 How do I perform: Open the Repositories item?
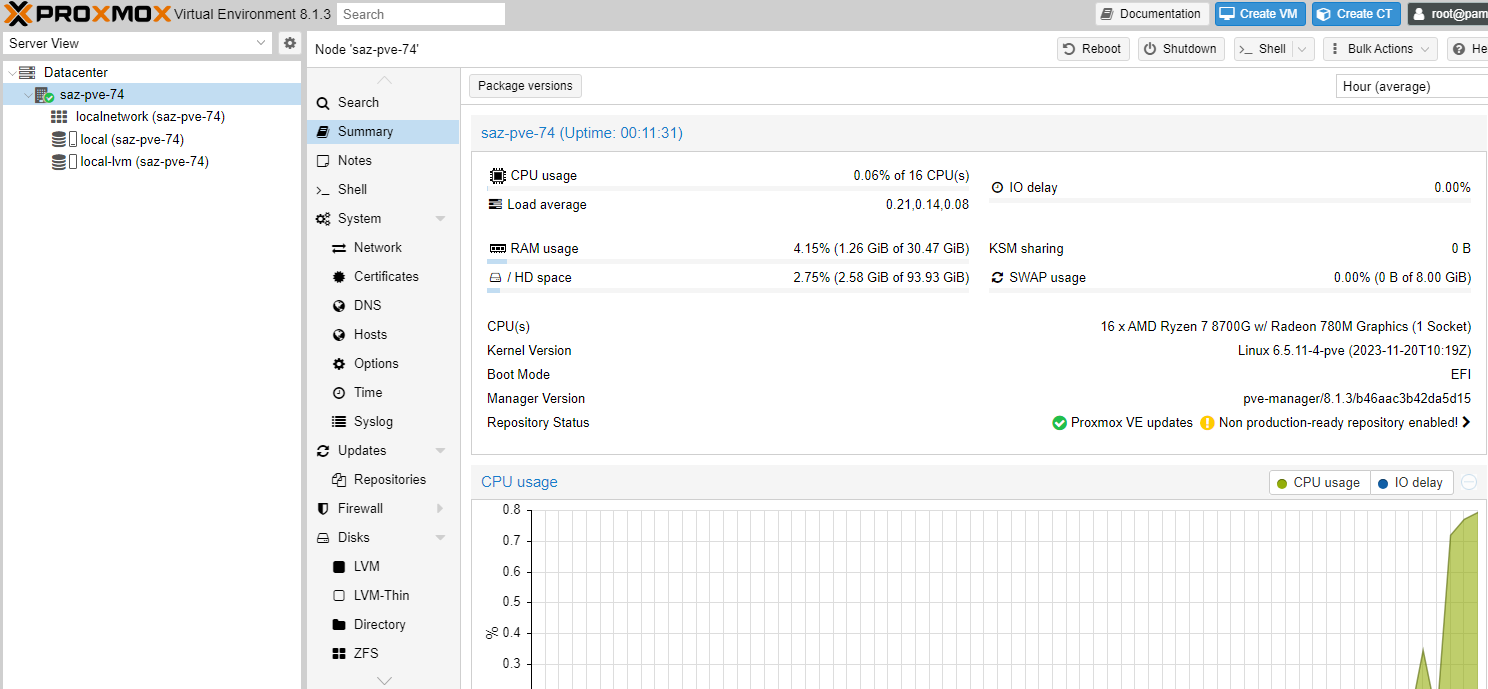[383, 479]
